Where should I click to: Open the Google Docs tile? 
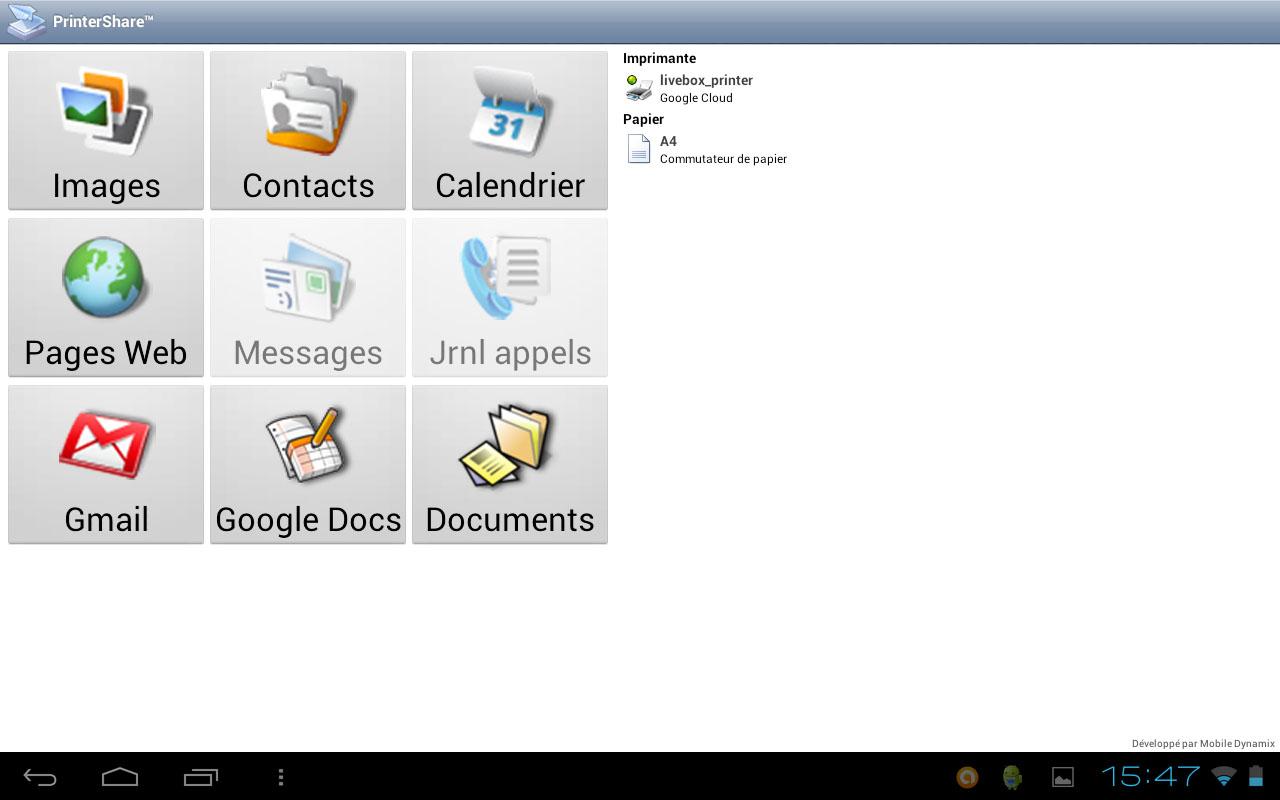click(308, 465)
